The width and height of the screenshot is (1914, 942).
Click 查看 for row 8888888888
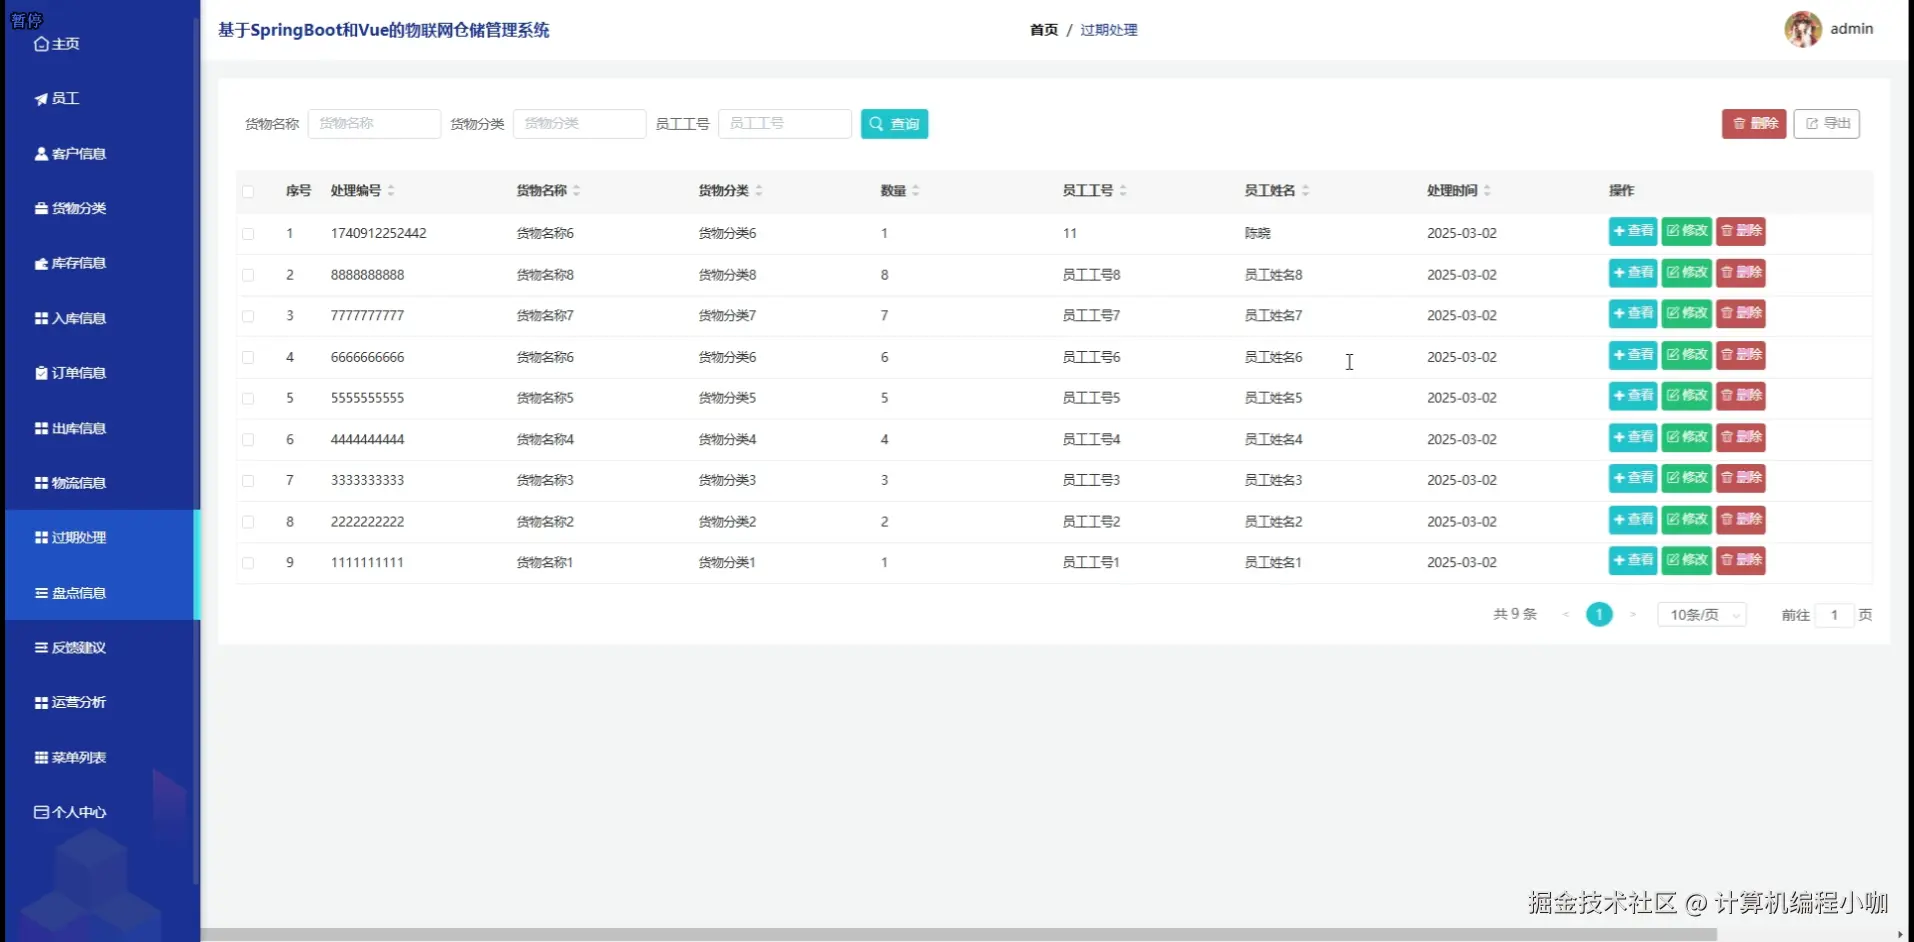point(1633,273)
